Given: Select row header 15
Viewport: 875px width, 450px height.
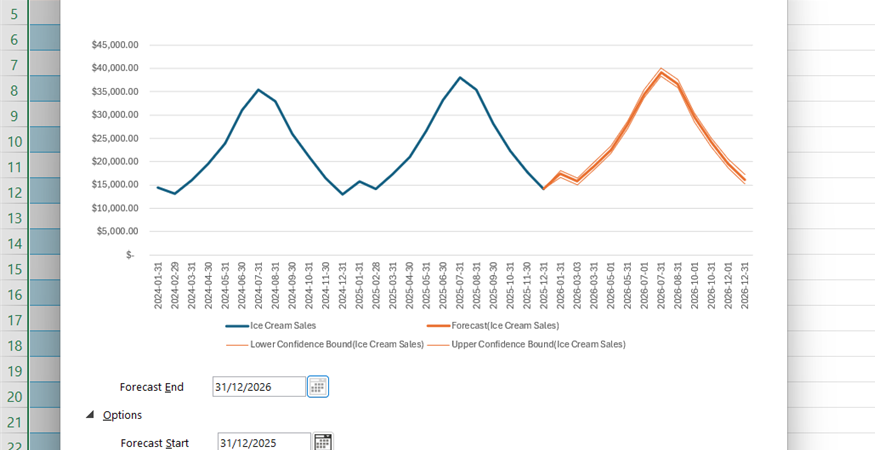Looking at the screenshot, I should pyautogui.click(x=14, y=269).
